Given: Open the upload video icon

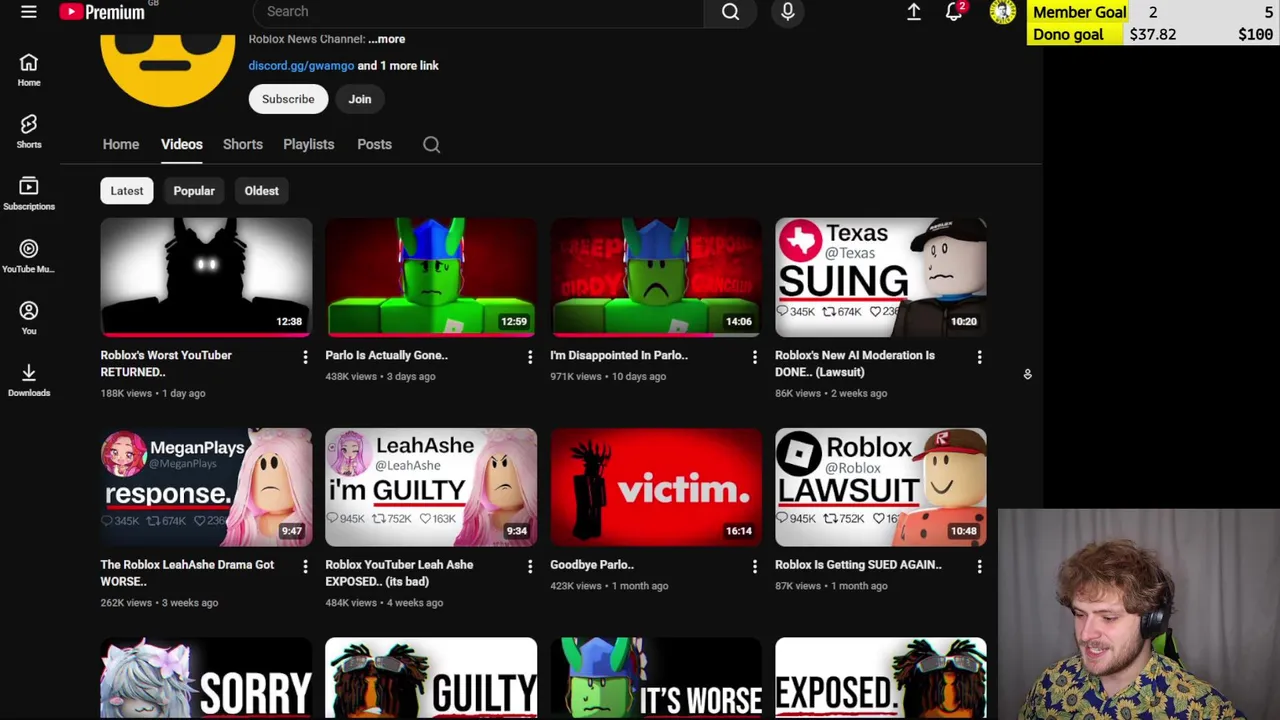Looking at the screenshot, I should tap(913, 12).
